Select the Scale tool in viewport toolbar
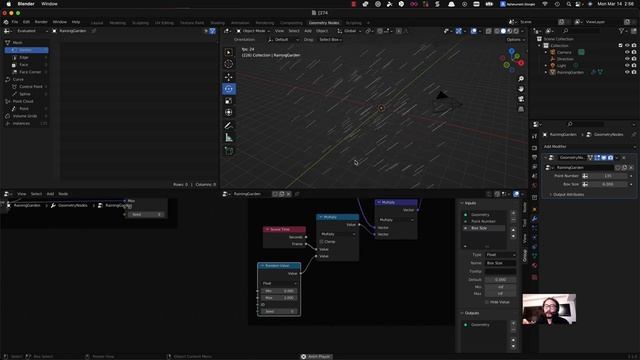Viewport: 640px width, 360px height. click(x=229, y=100)
